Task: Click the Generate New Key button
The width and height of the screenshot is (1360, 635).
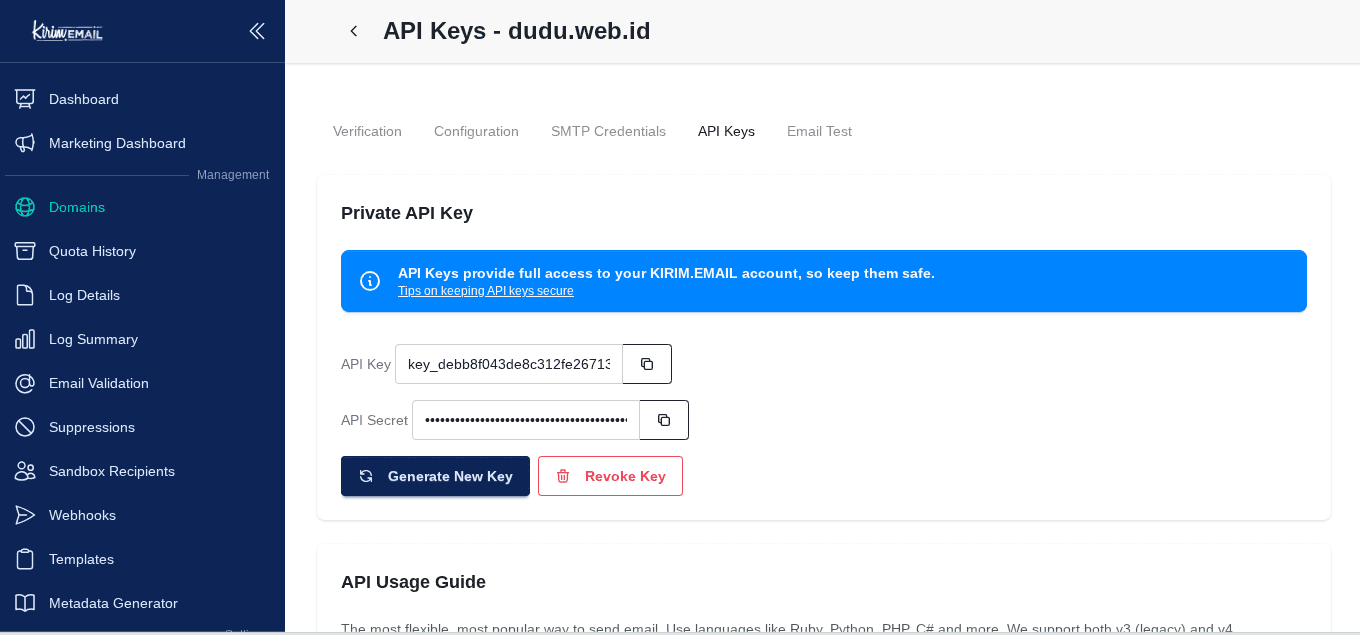Action: pos(435,476)
